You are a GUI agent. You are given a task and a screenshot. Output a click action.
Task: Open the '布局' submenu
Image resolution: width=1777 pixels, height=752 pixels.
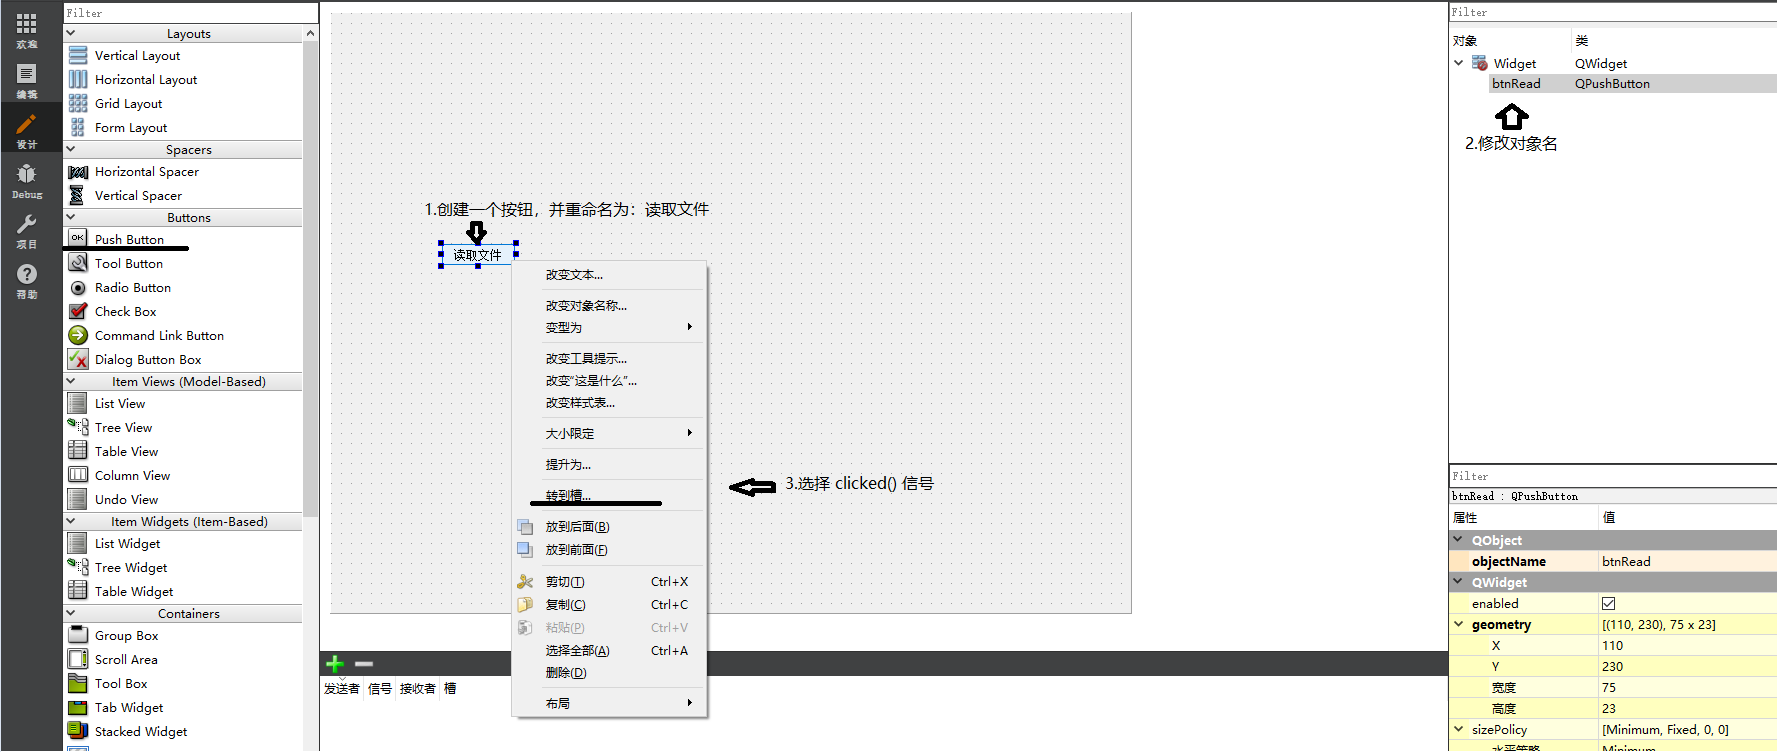[609, 704]
